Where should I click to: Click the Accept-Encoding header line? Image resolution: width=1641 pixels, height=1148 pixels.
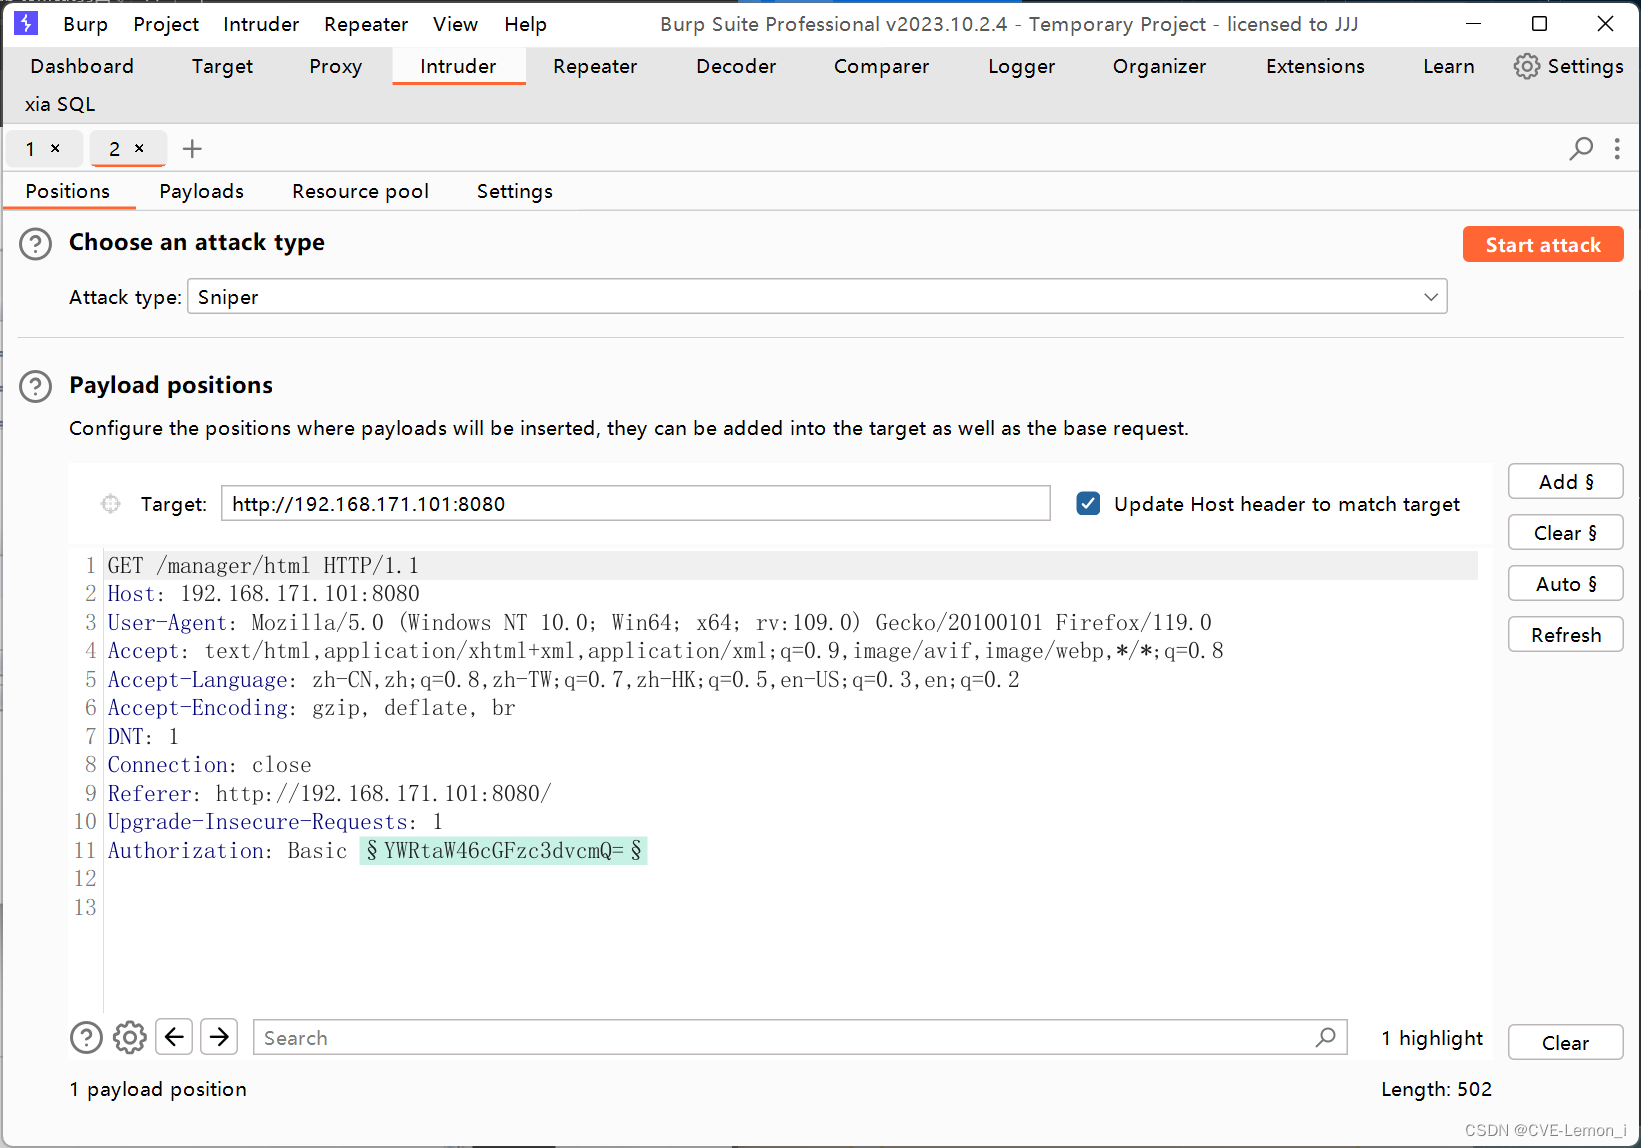click(311, 708)
